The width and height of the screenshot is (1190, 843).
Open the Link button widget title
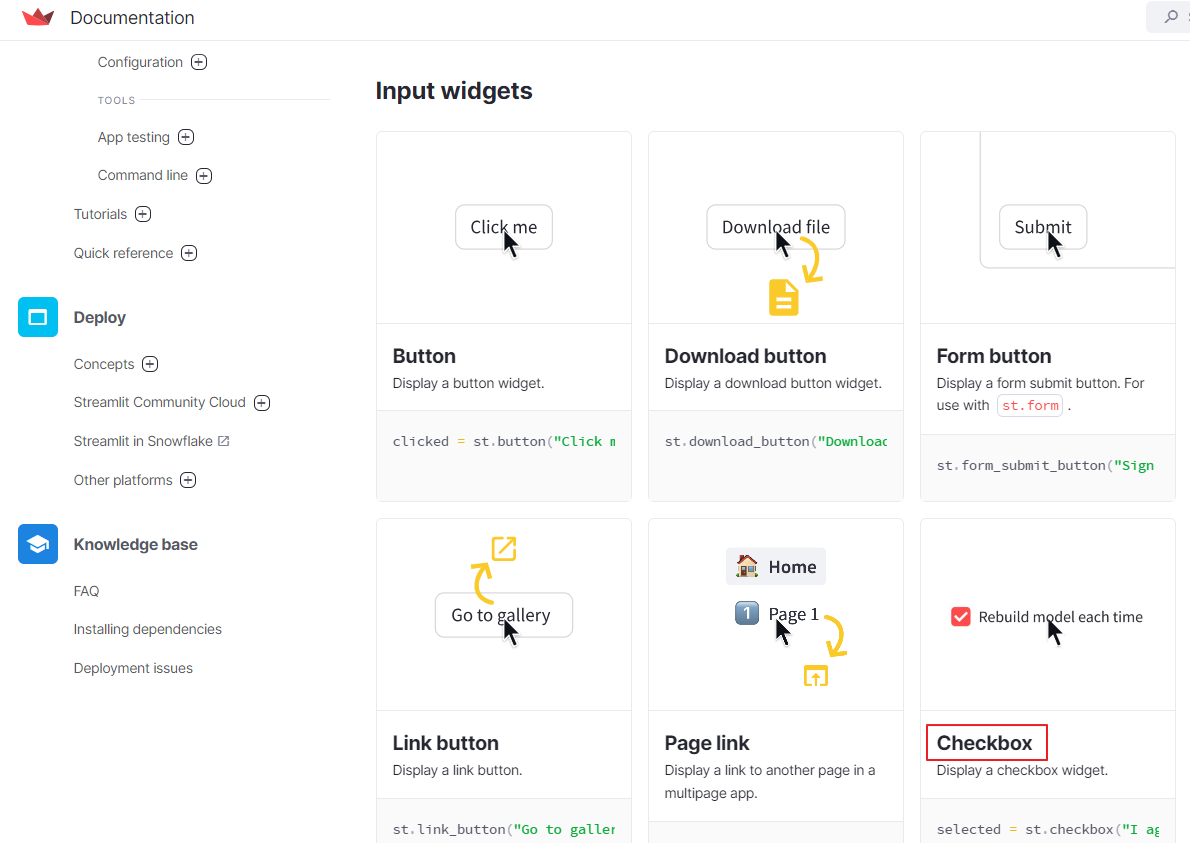(445, 743)
